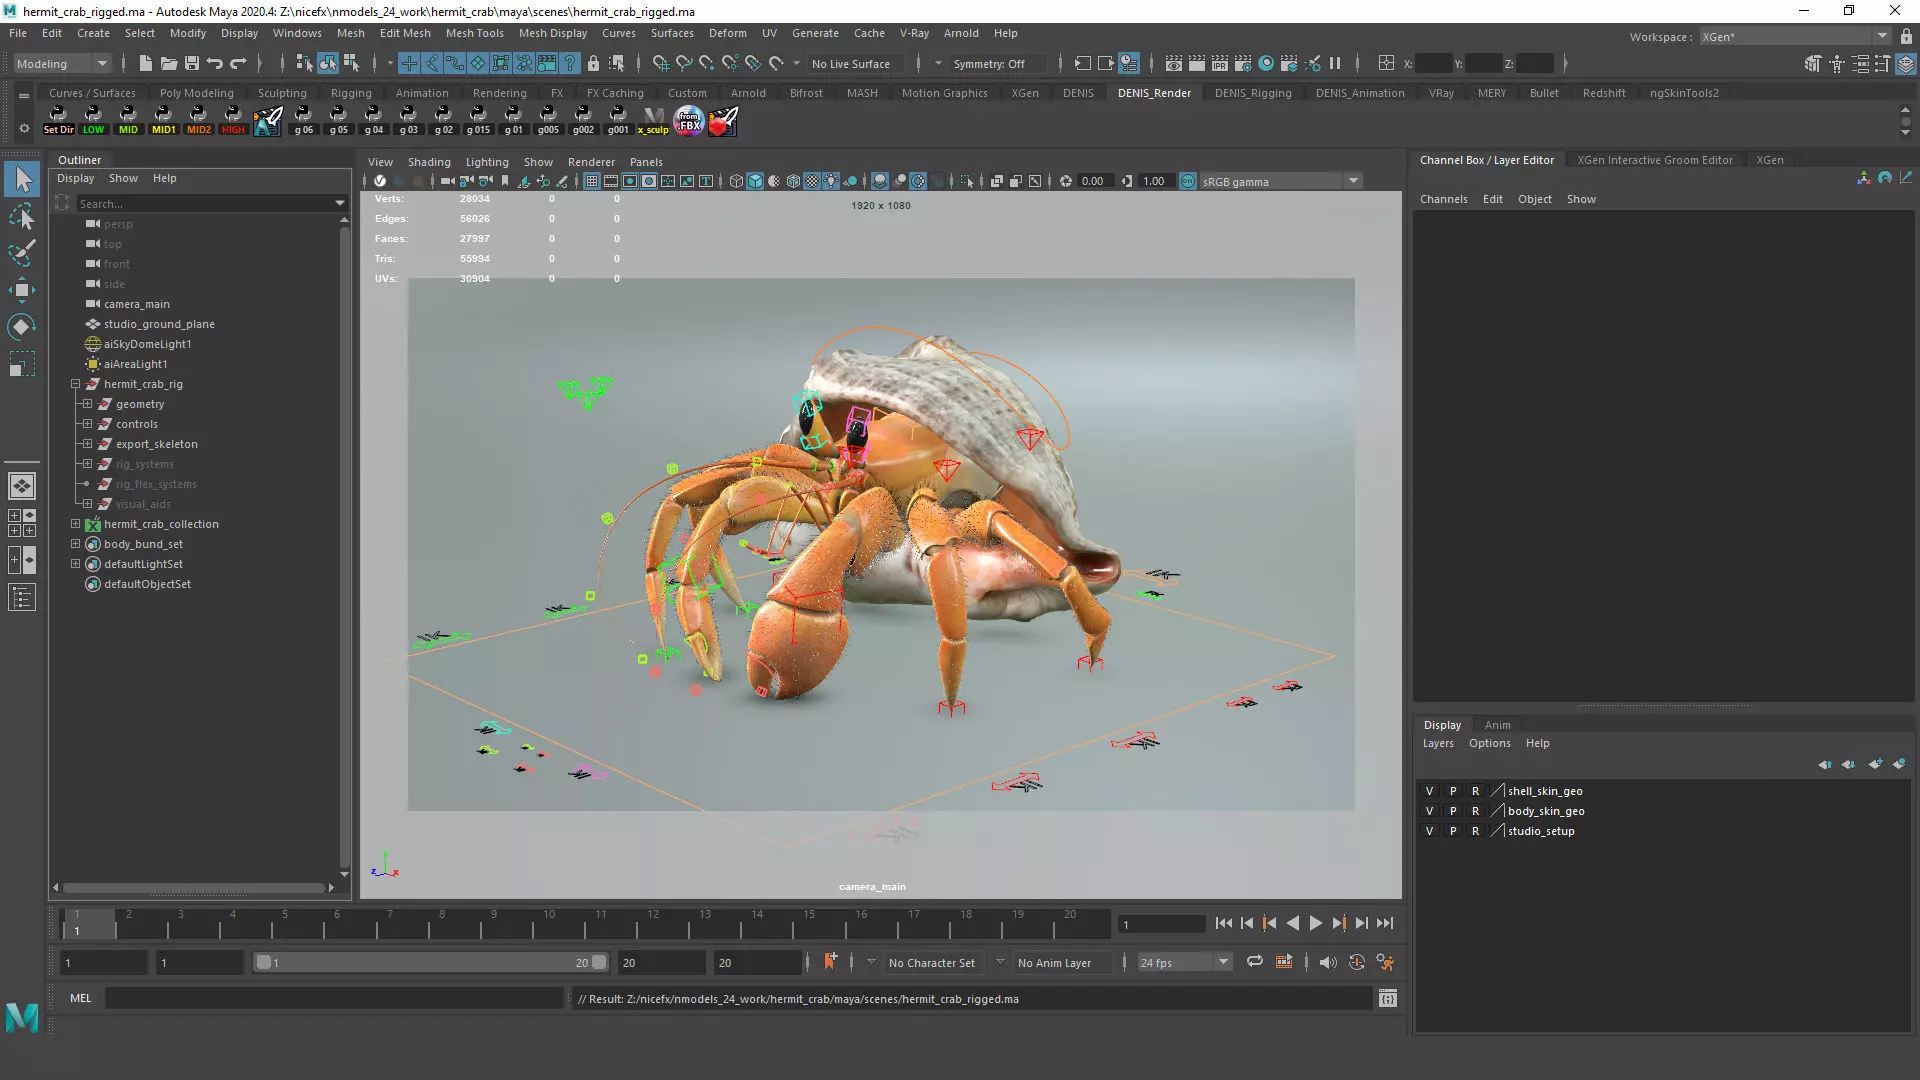Open the Mesh Tools menu
The image size is (1920, 1080).
tap(474, 33)
